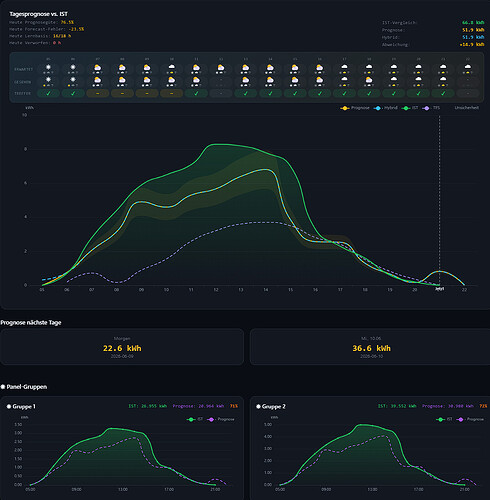Click the Lernbasis value 16/18 h
Image resolution: width=490 pixels, height=500 pixels.
pyautogui.click(x=62, y=36)
